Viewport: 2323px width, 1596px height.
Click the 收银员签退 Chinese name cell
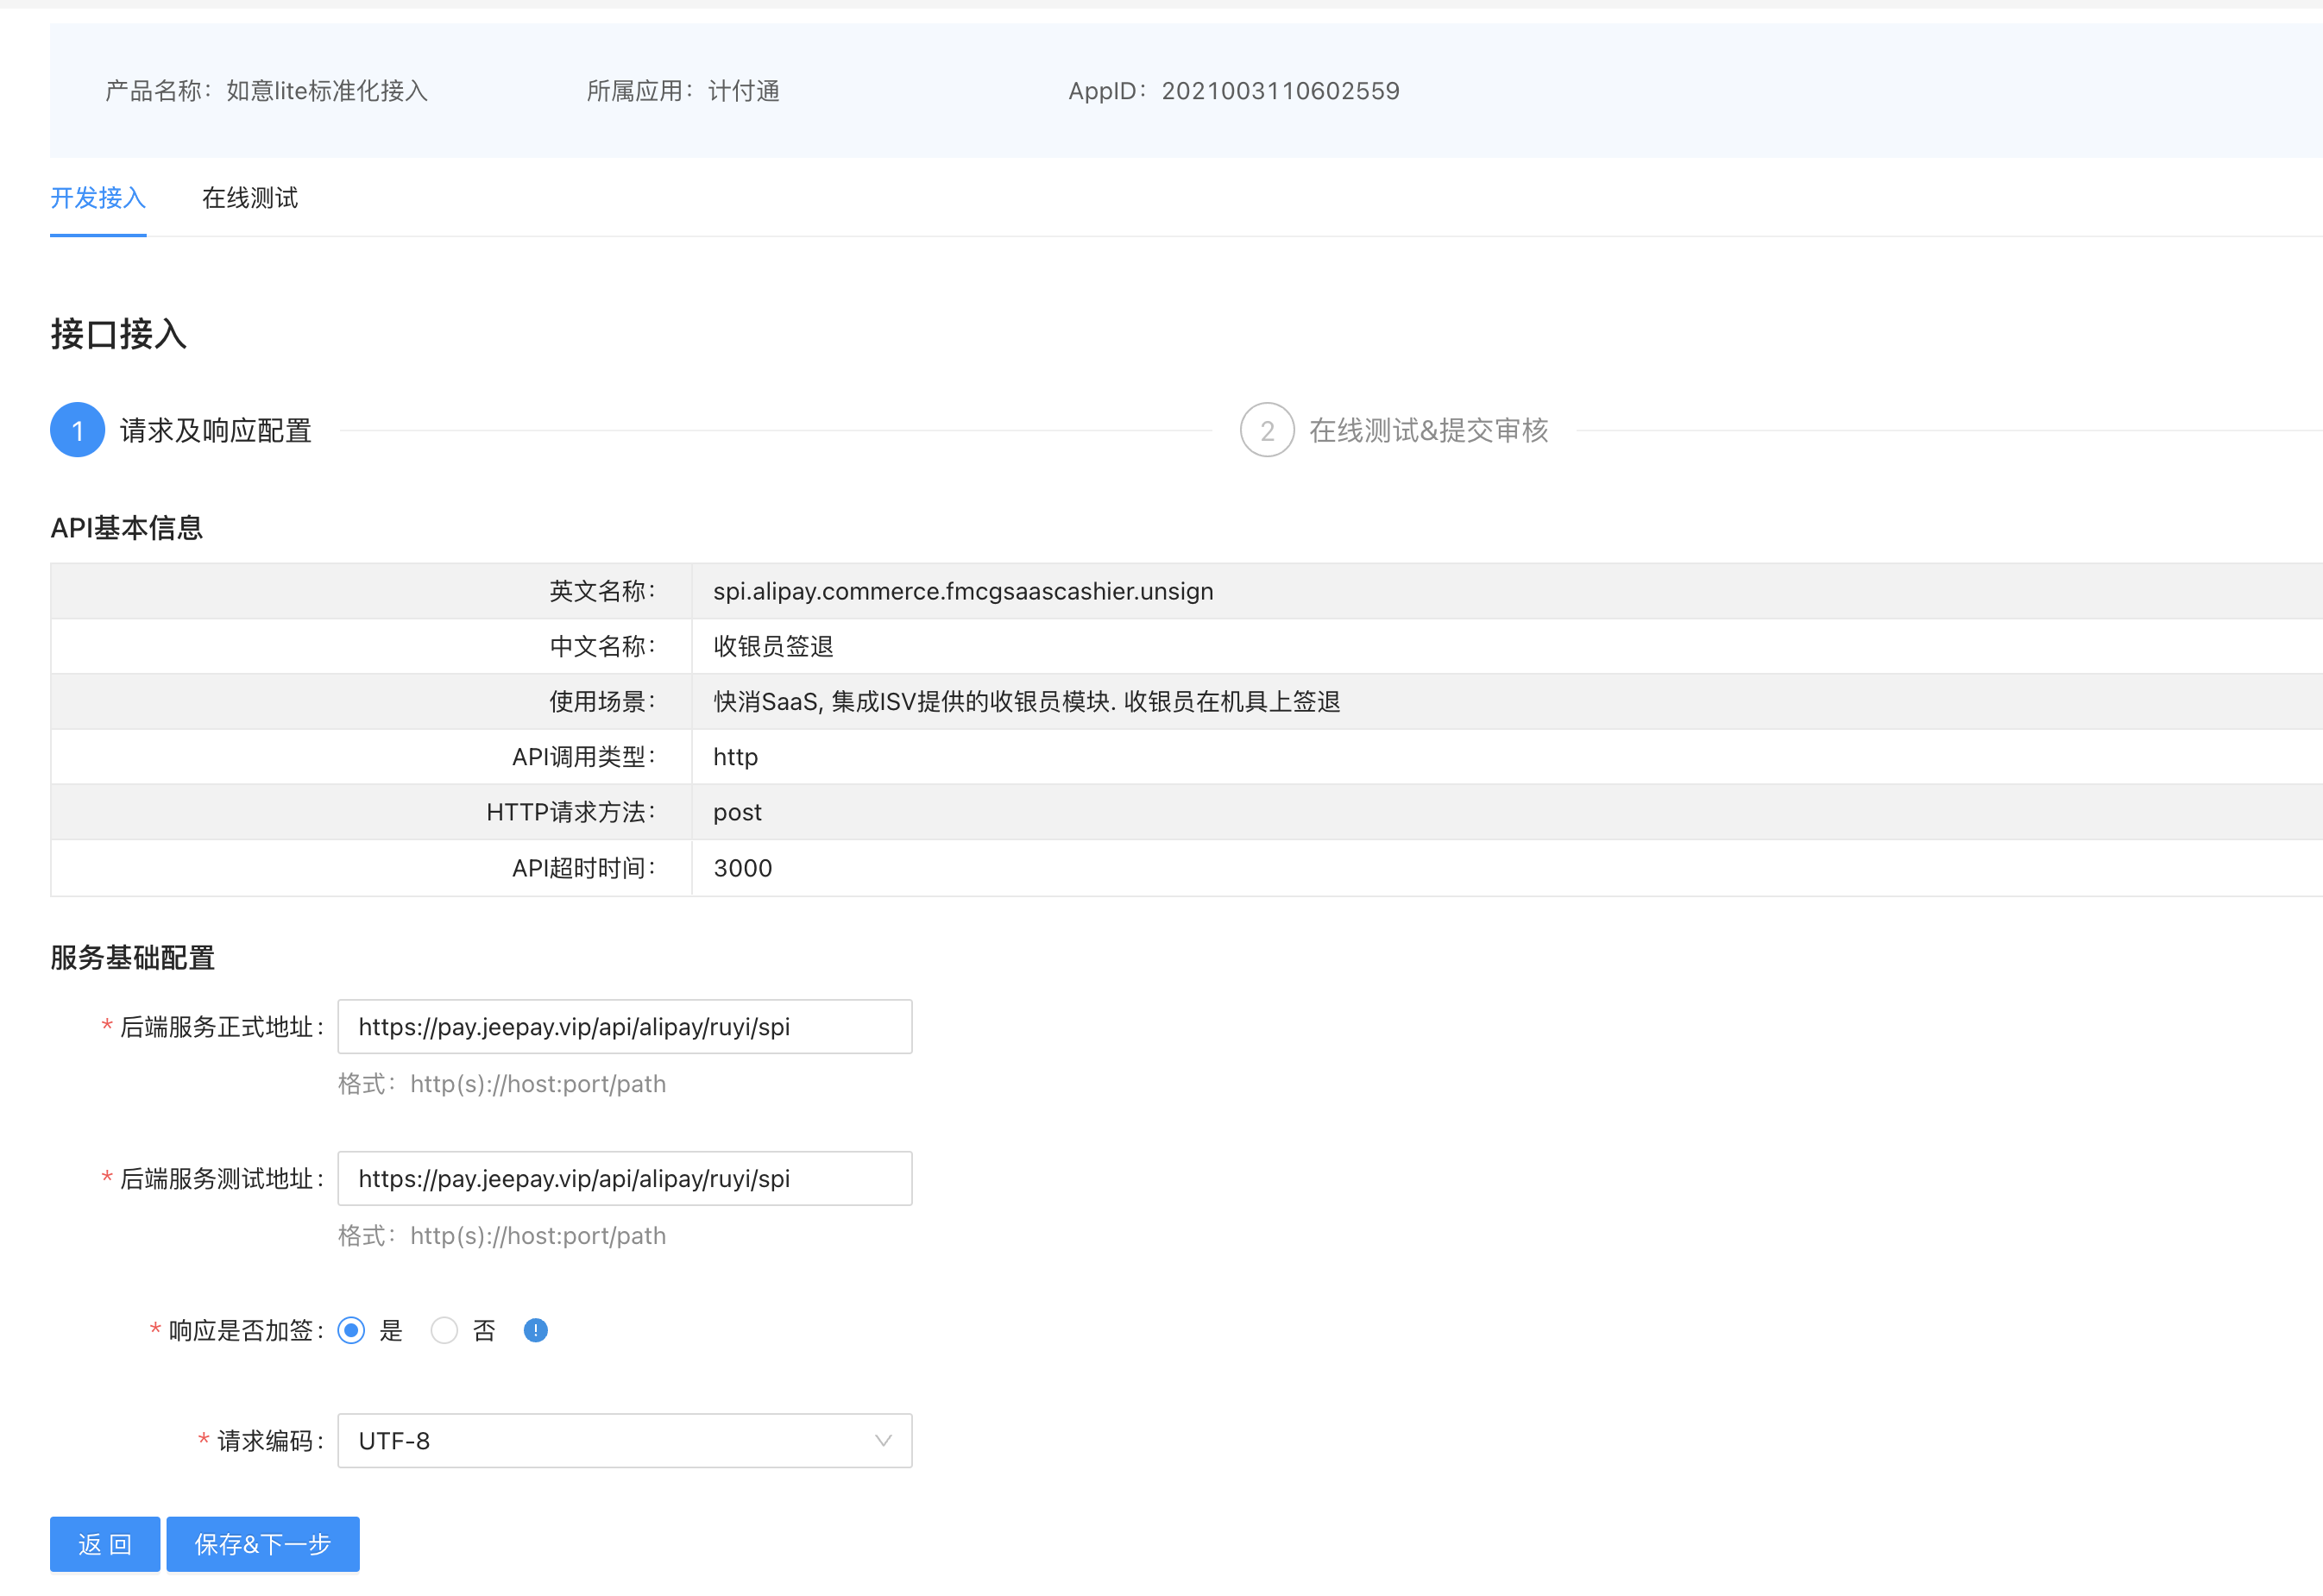click(x=773, y=646)
